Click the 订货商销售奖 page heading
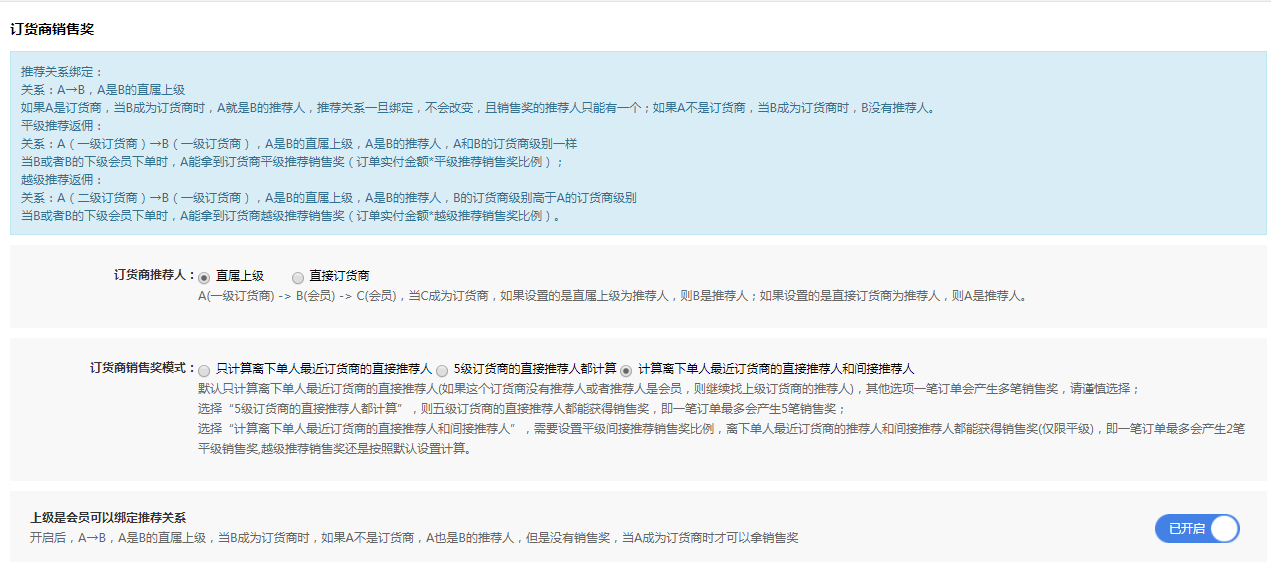This screenshot has height=562, width=1271. [52, 29]
